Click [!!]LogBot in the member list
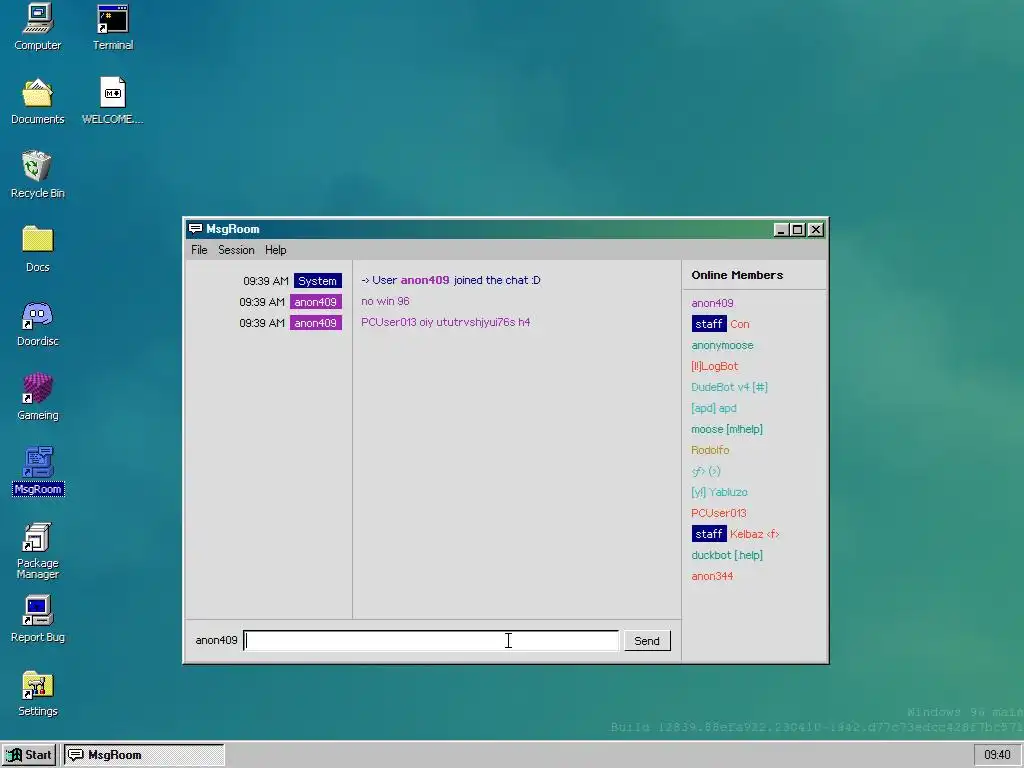 (x=714, y=366)
